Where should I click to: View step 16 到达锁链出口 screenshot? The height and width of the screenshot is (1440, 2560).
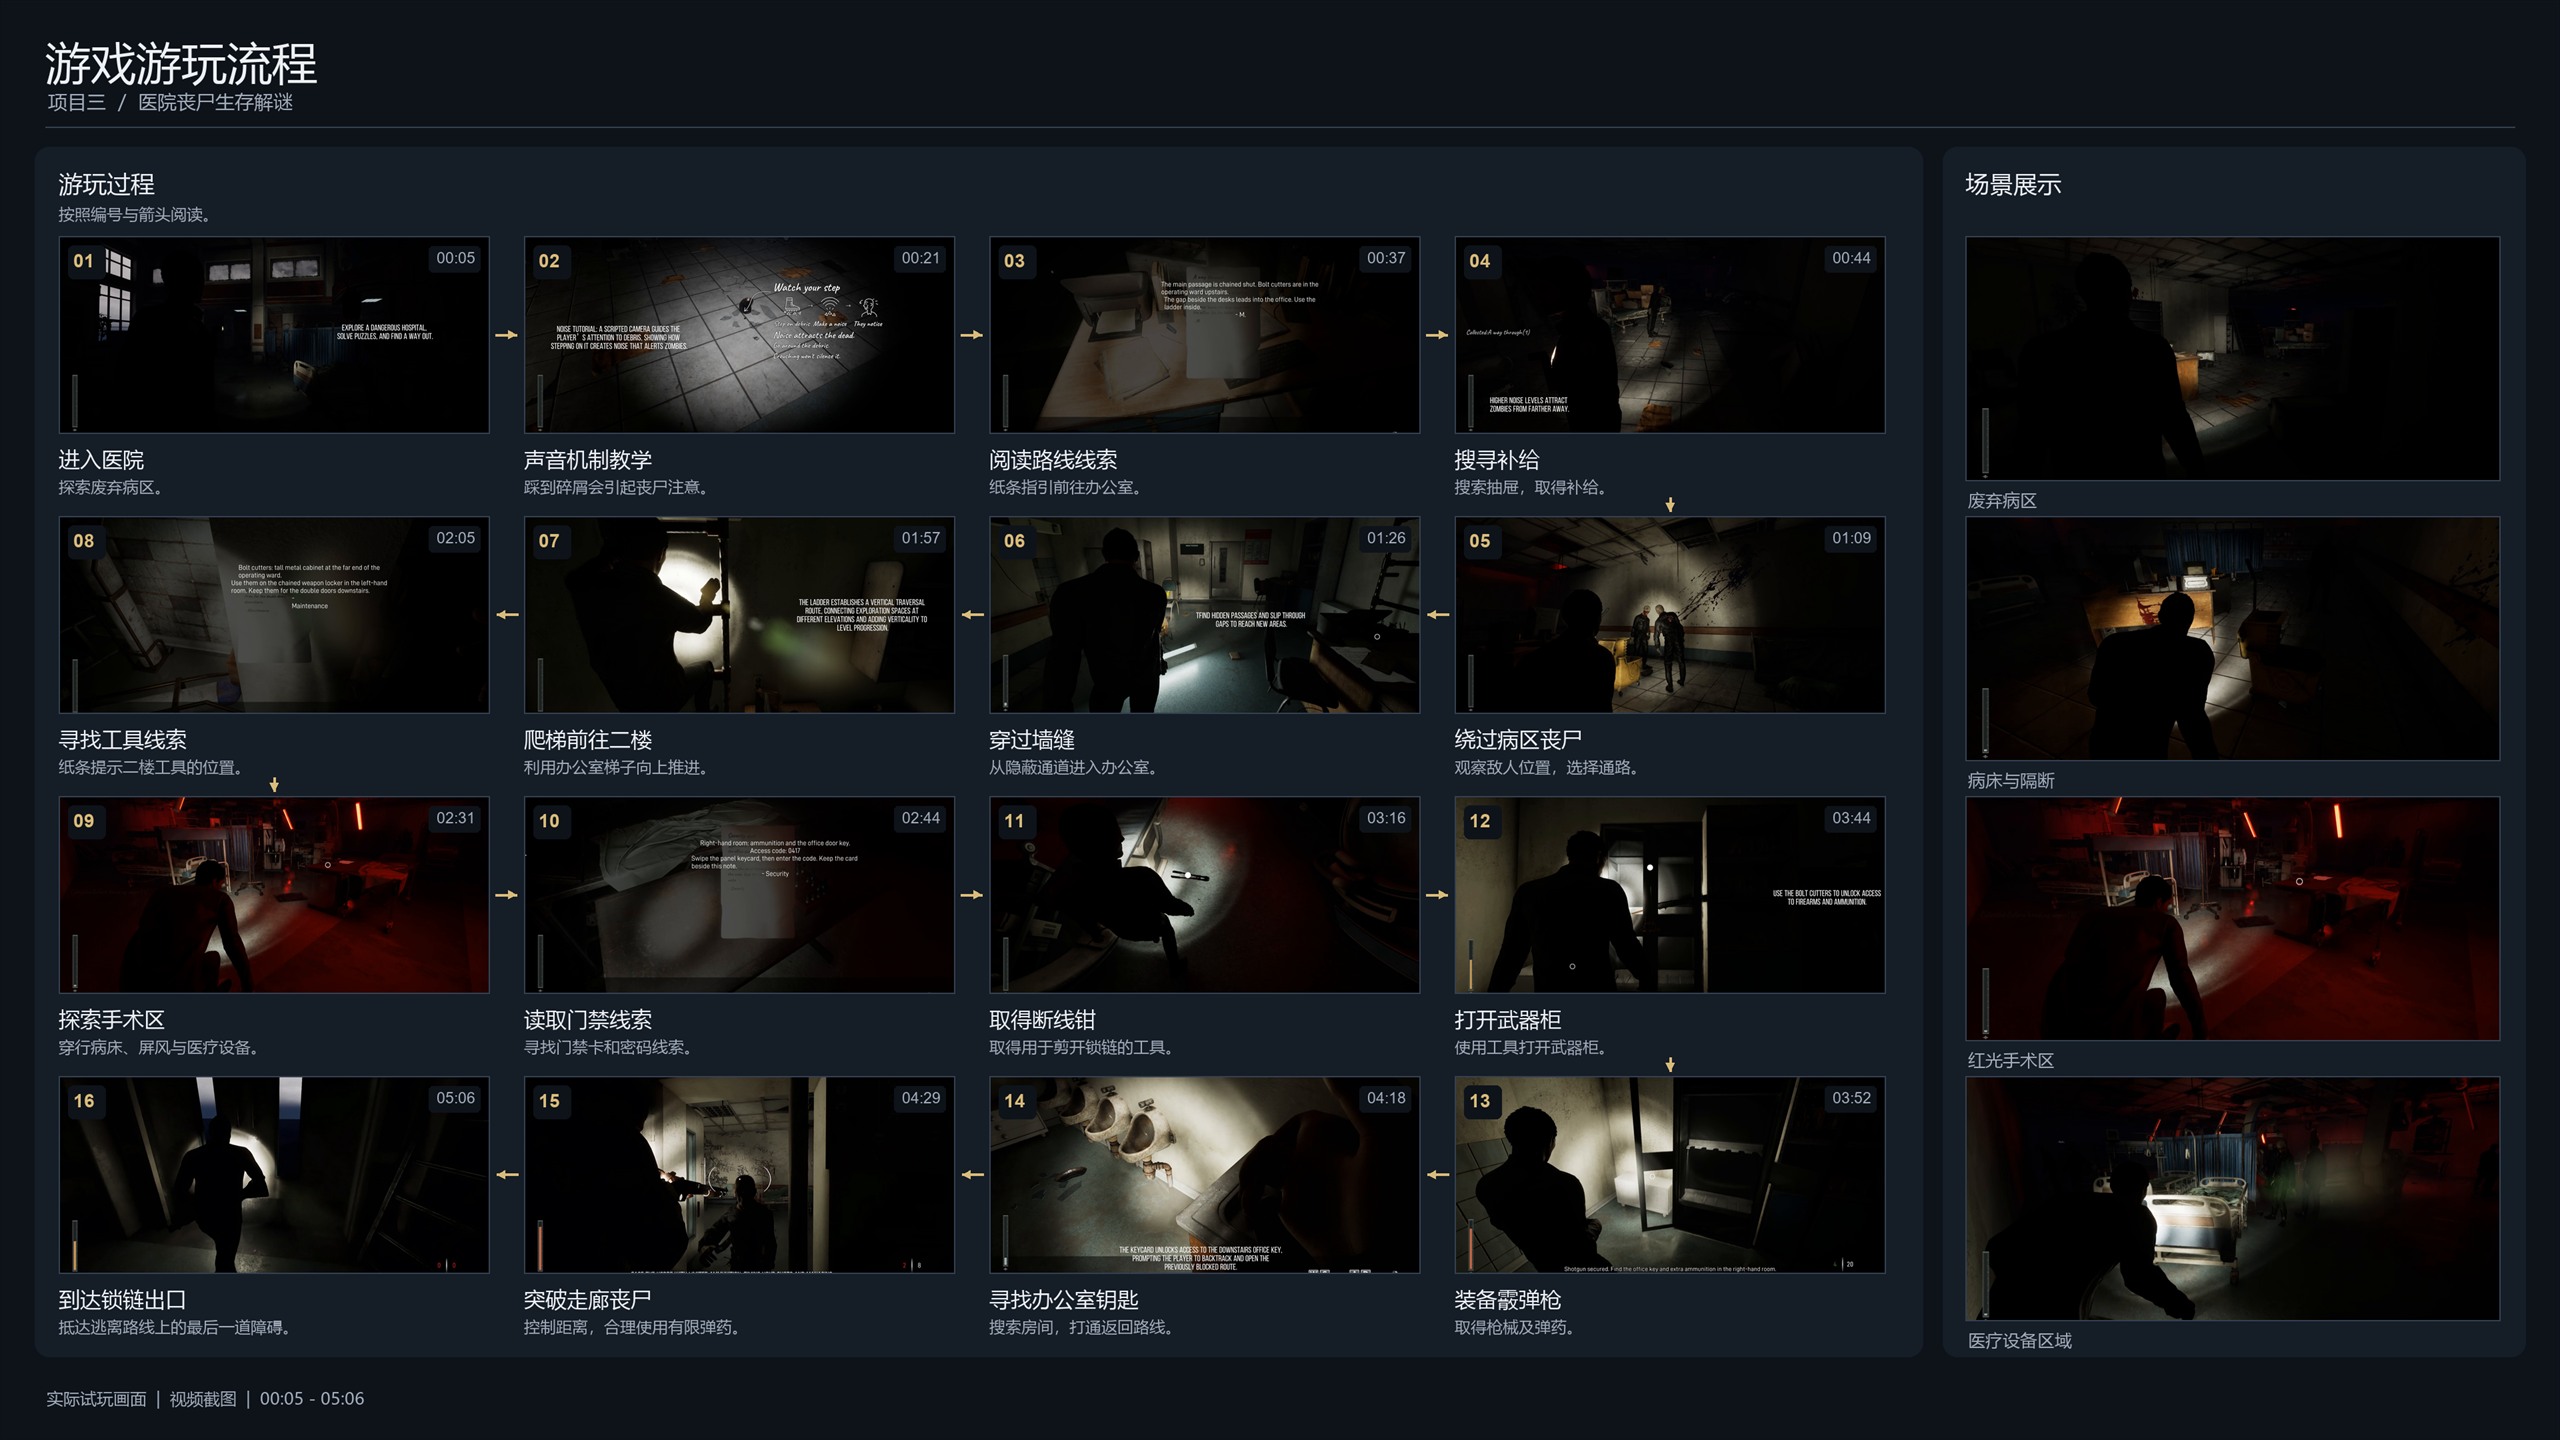274,1175
